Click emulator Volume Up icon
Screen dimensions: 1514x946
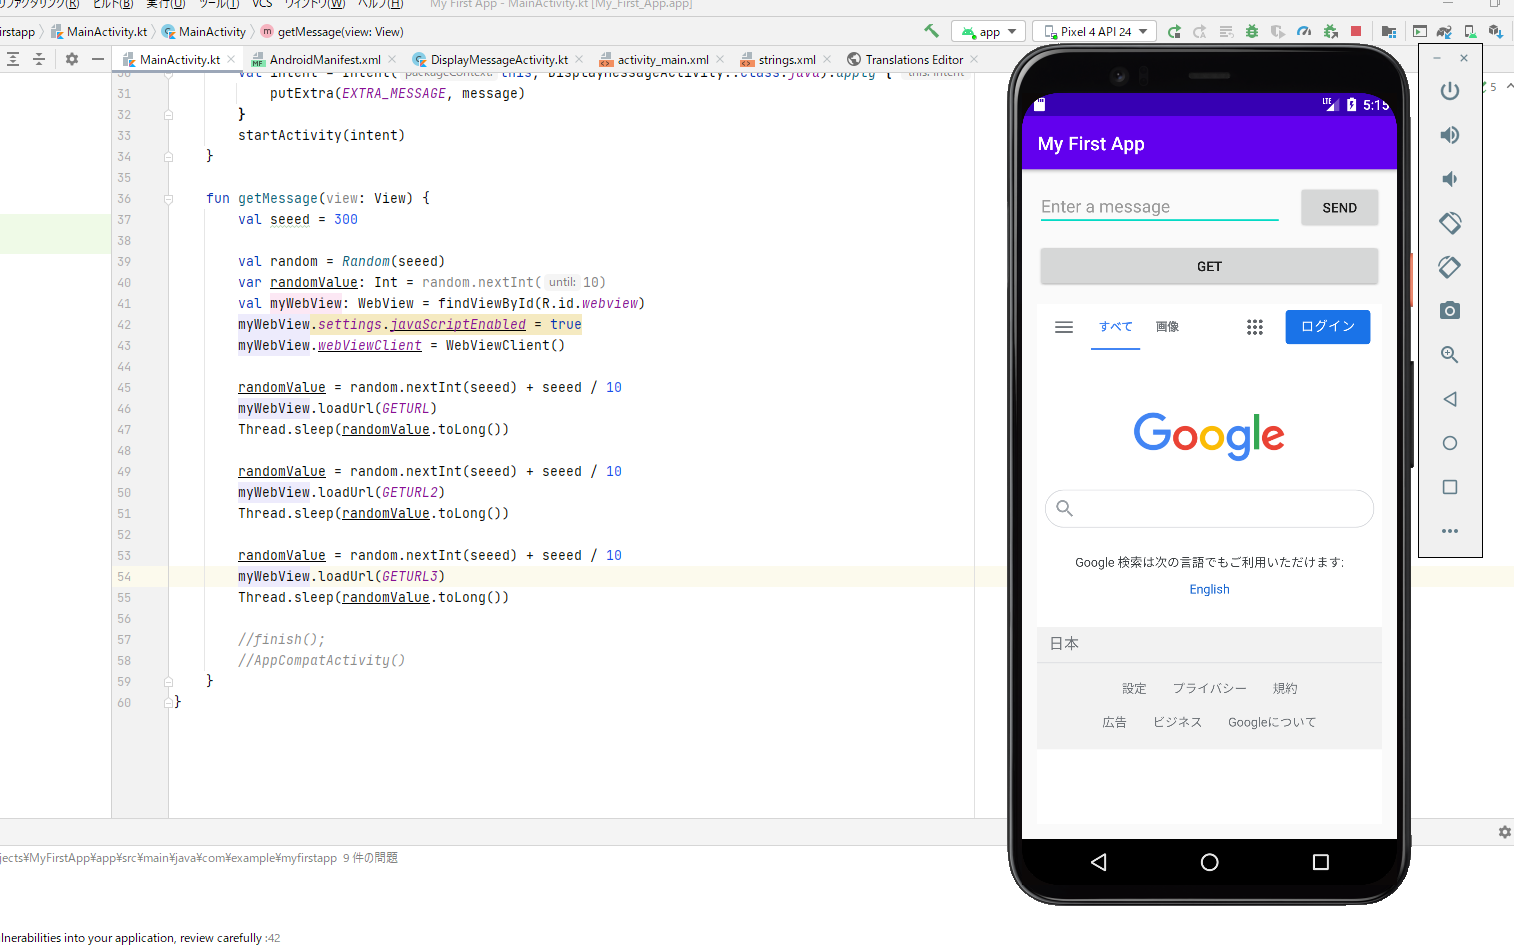click(1450, 135)
